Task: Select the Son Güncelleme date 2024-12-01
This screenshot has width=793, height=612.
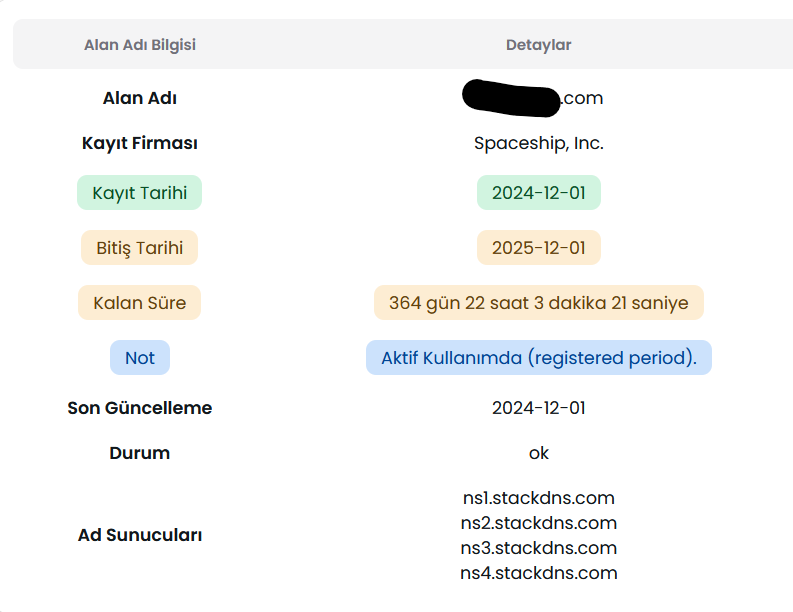Action: tap(539, 408)
